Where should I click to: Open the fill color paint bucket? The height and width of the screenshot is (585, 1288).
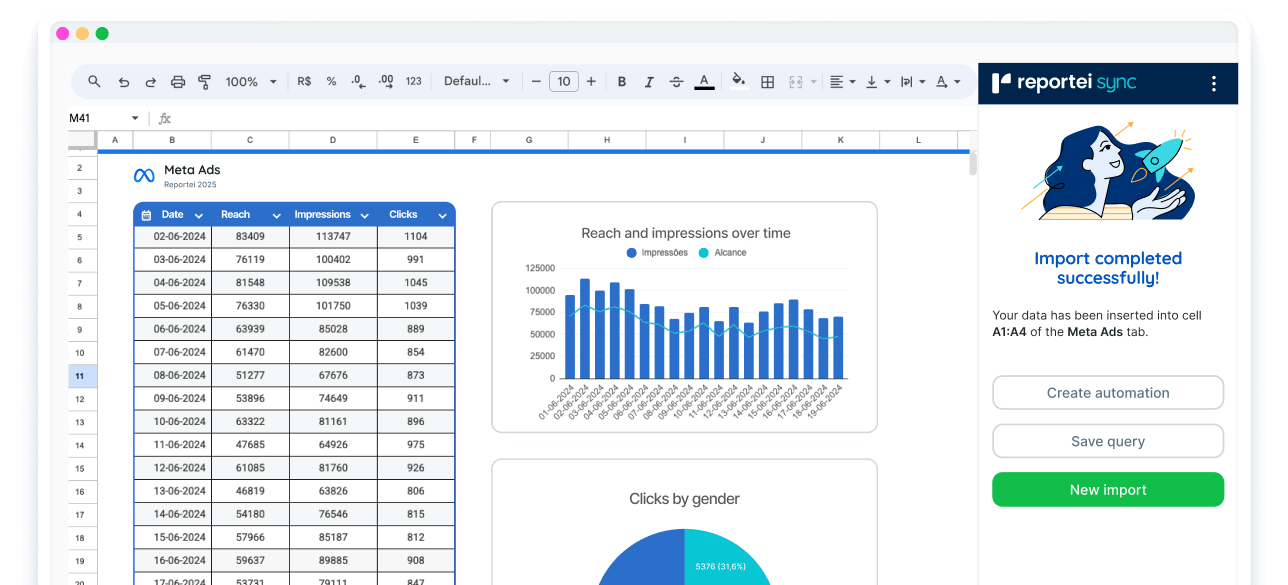(738, 81)
